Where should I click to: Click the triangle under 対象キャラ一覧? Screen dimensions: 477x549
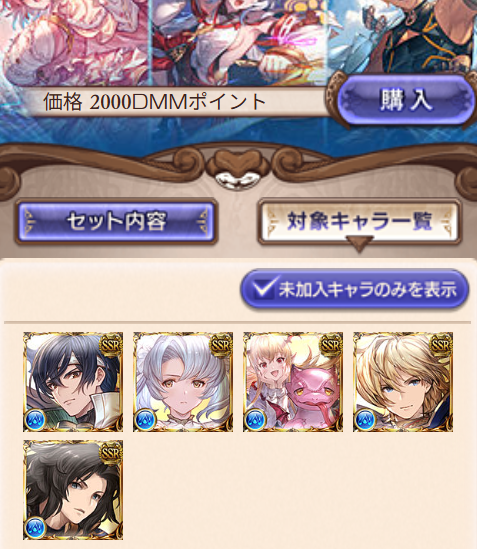[359, 244]
